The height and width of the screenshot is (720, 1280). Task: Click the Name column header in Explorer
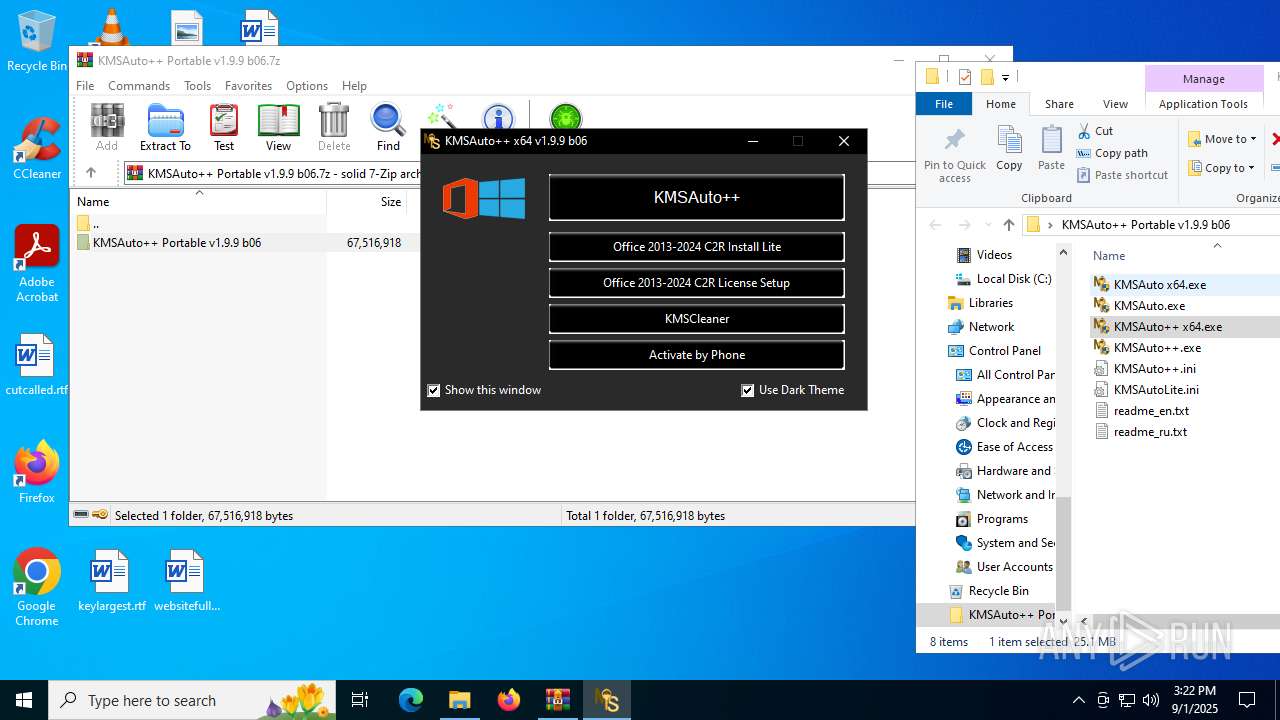click(x=1108, y=256)
